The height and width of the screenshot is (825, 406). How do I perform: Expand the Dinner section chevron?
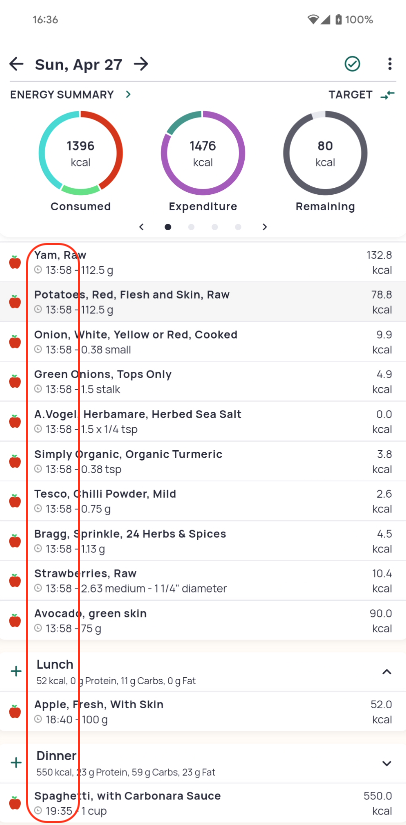pos(387,763)
